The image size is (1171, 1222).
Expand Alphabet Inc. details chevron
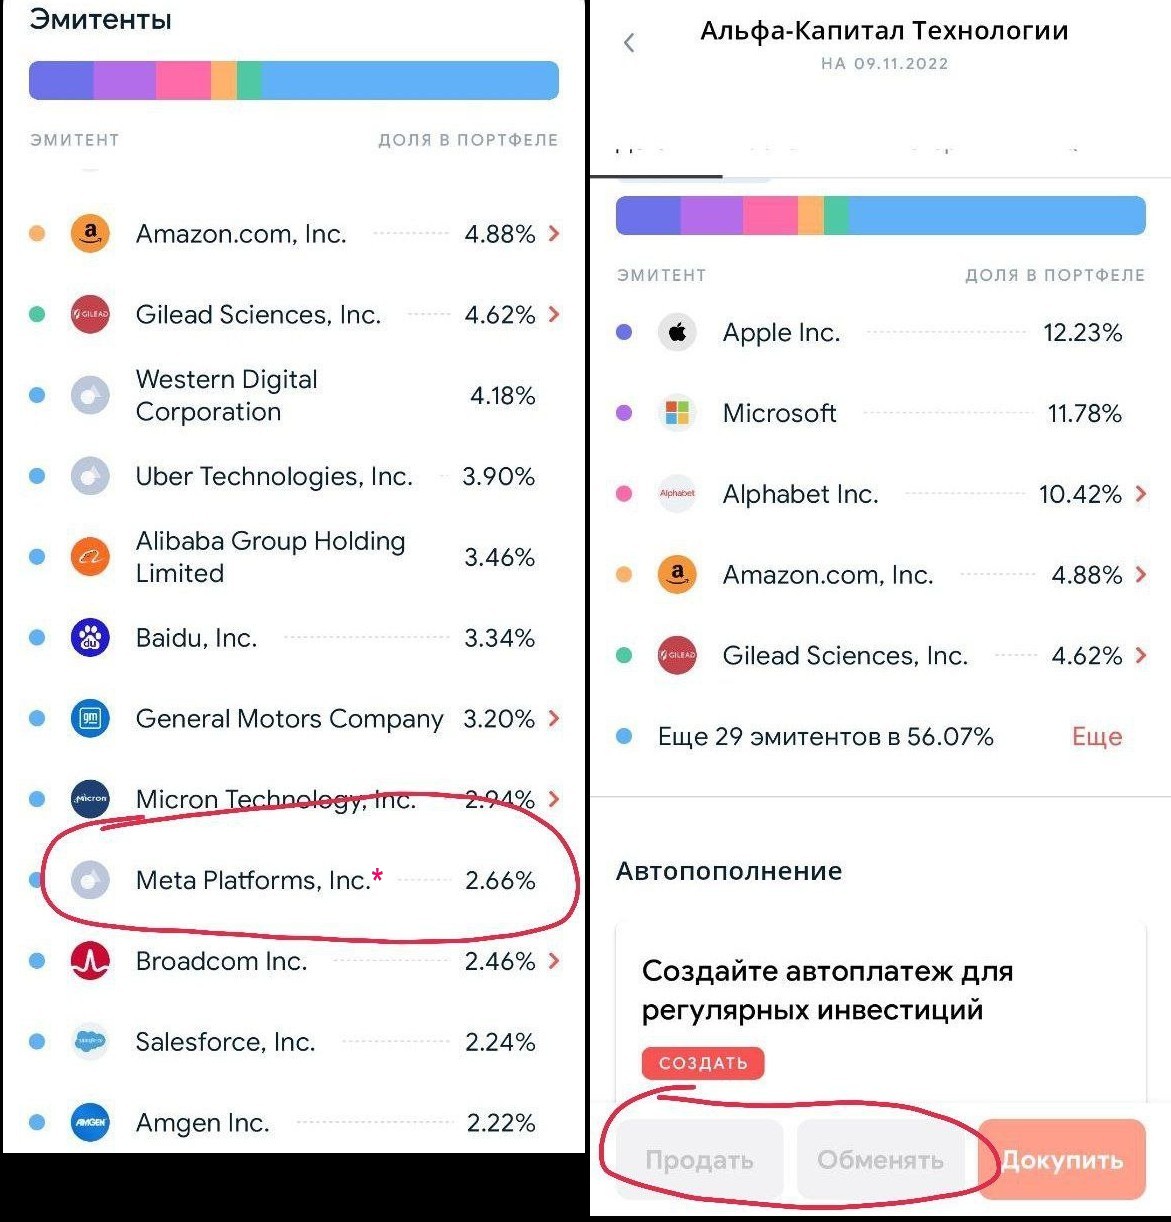(x=1141, y=494)
